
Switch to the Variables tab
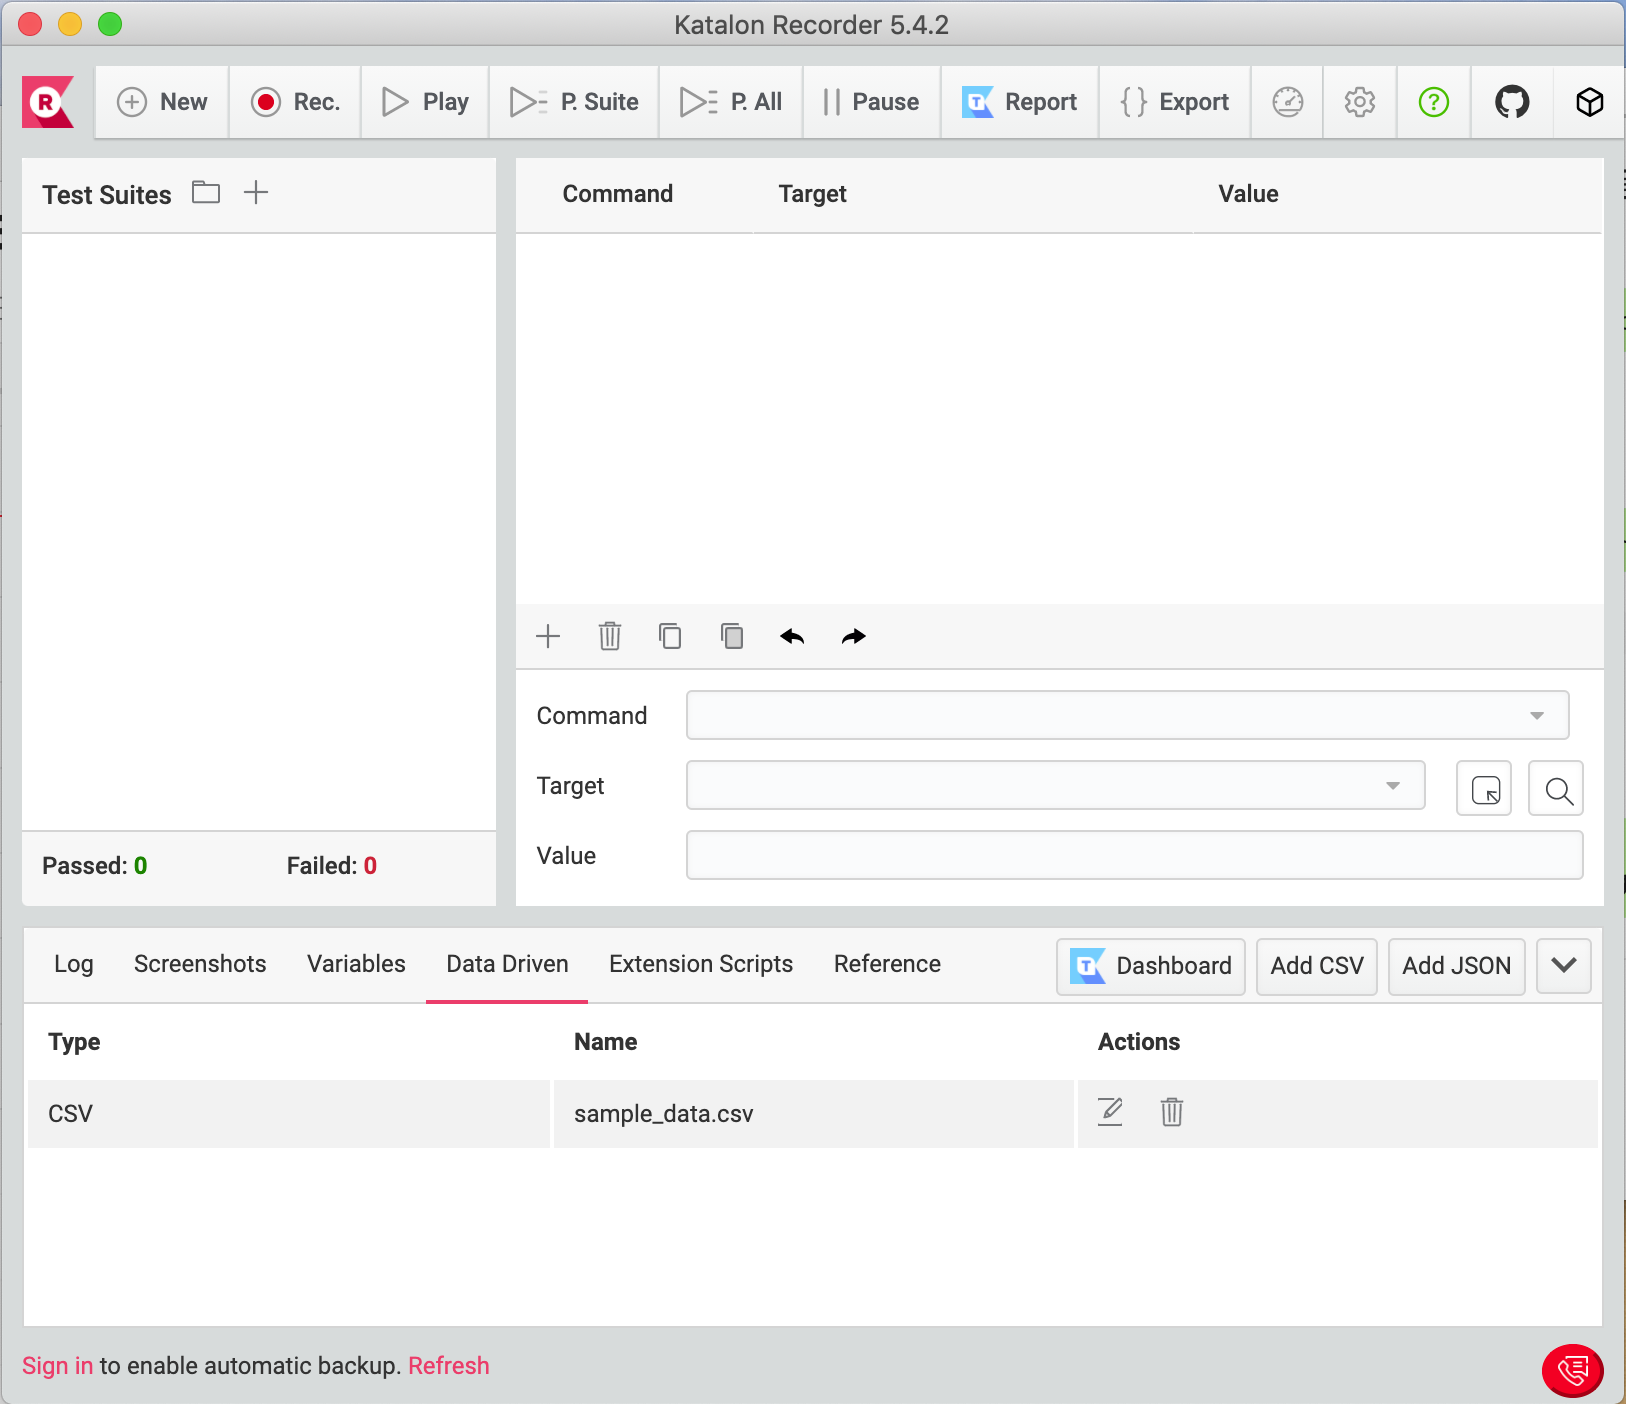[356, 964]
